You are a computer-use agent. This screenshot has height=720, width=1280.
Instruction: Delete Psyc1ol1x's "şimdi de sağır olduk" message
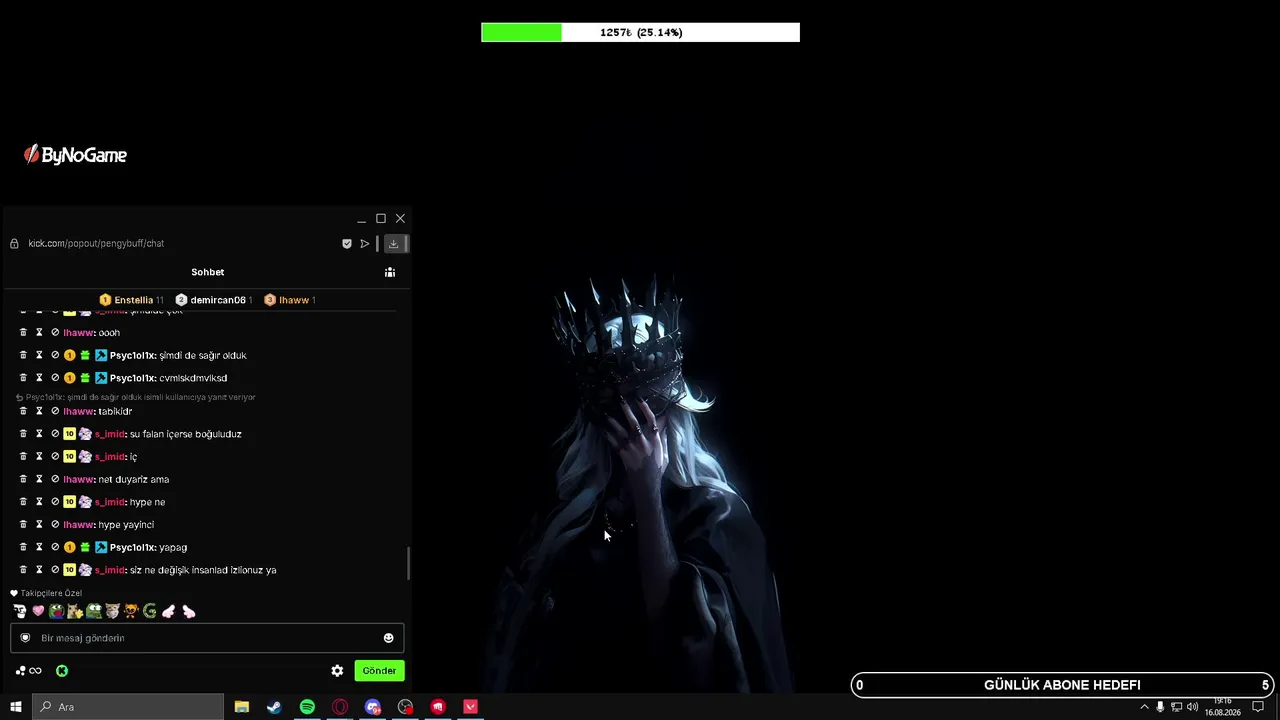[x=24, y=355]
